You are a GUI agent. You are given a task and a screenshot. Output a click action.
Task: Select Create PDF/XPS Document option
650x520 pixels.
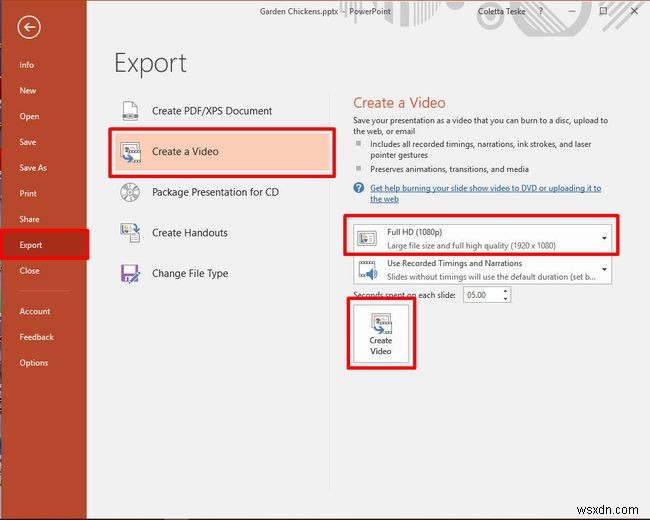tap(222, 111)
